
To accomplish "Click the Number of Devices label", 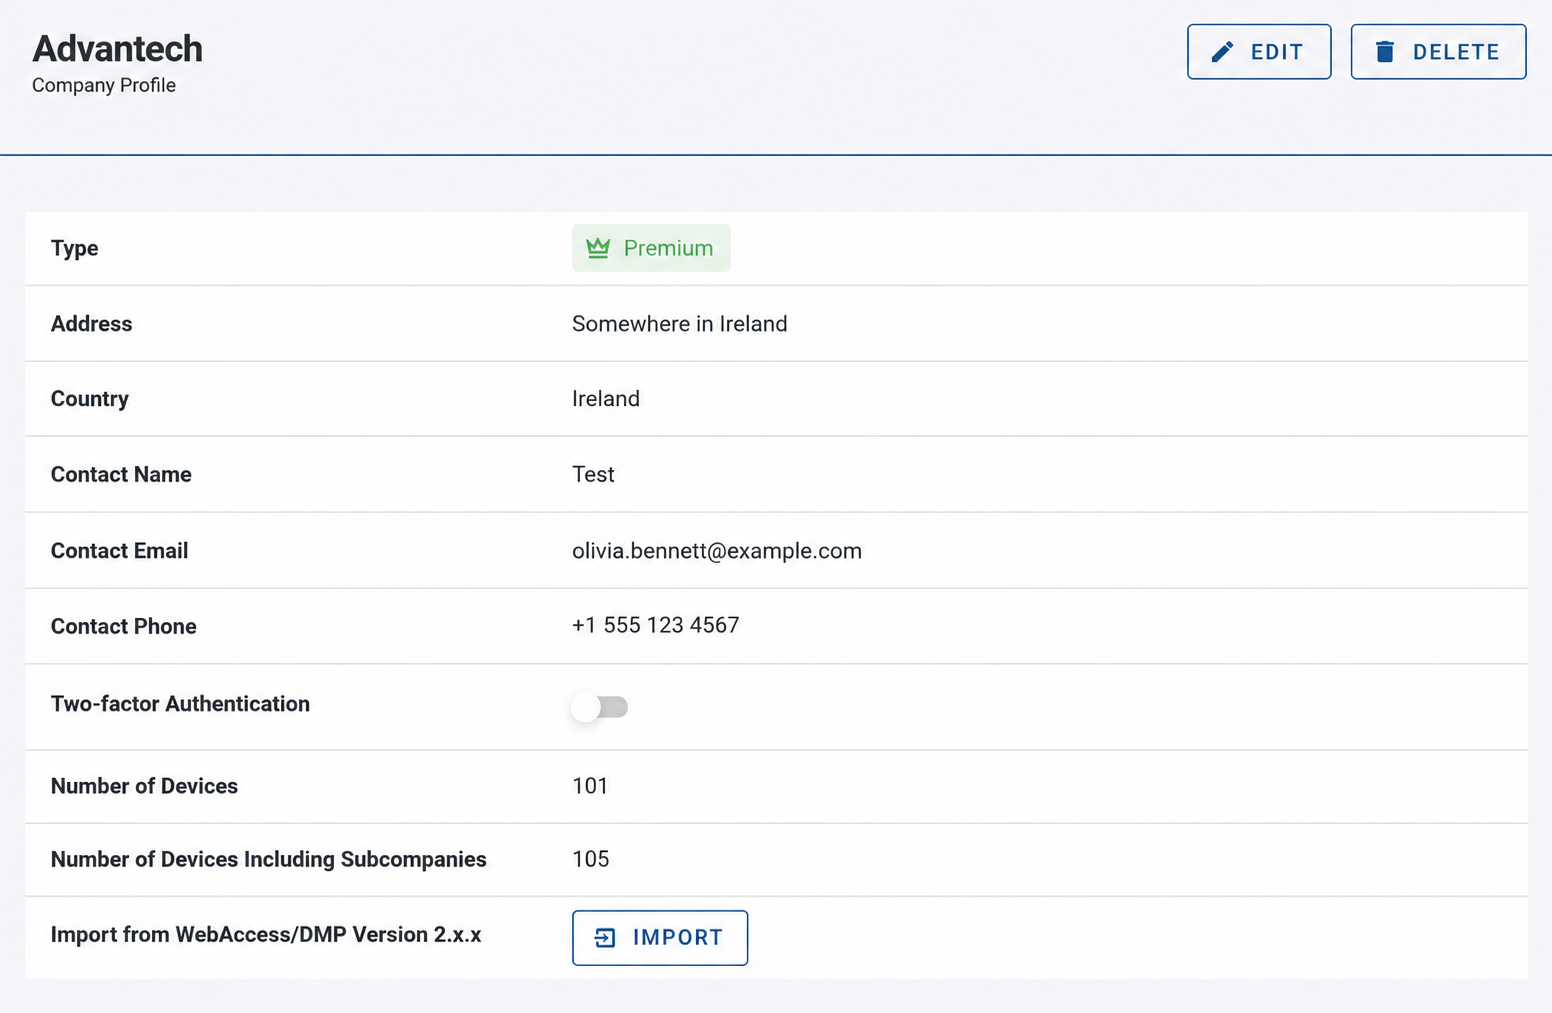I will [x=145, y=786].
